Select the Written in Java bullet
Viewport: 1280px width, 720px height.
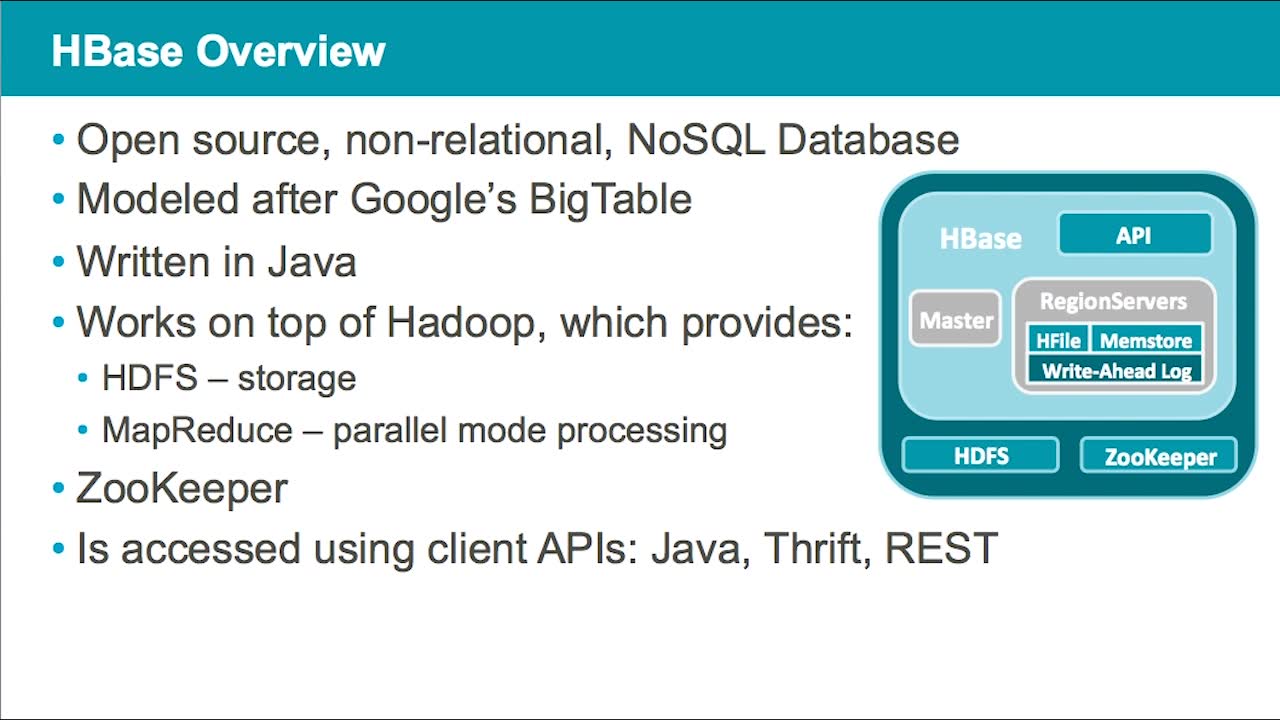216,261
